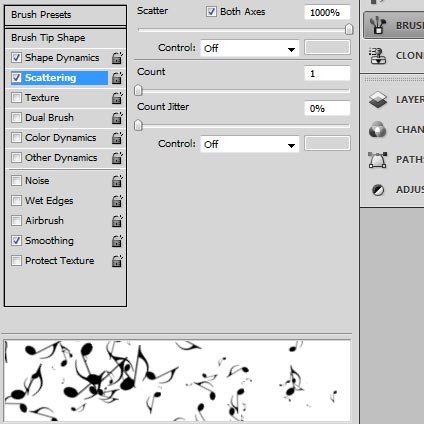Viewport: 424px width, 424px height.
Task: Click the Count value field
Action: tap(327, 73)
